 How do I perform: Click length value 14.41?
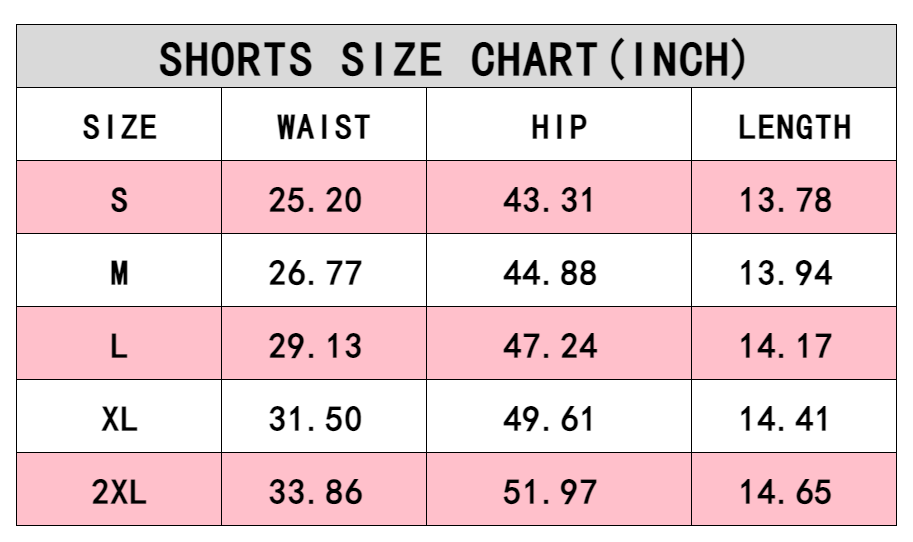coord(785,419)
